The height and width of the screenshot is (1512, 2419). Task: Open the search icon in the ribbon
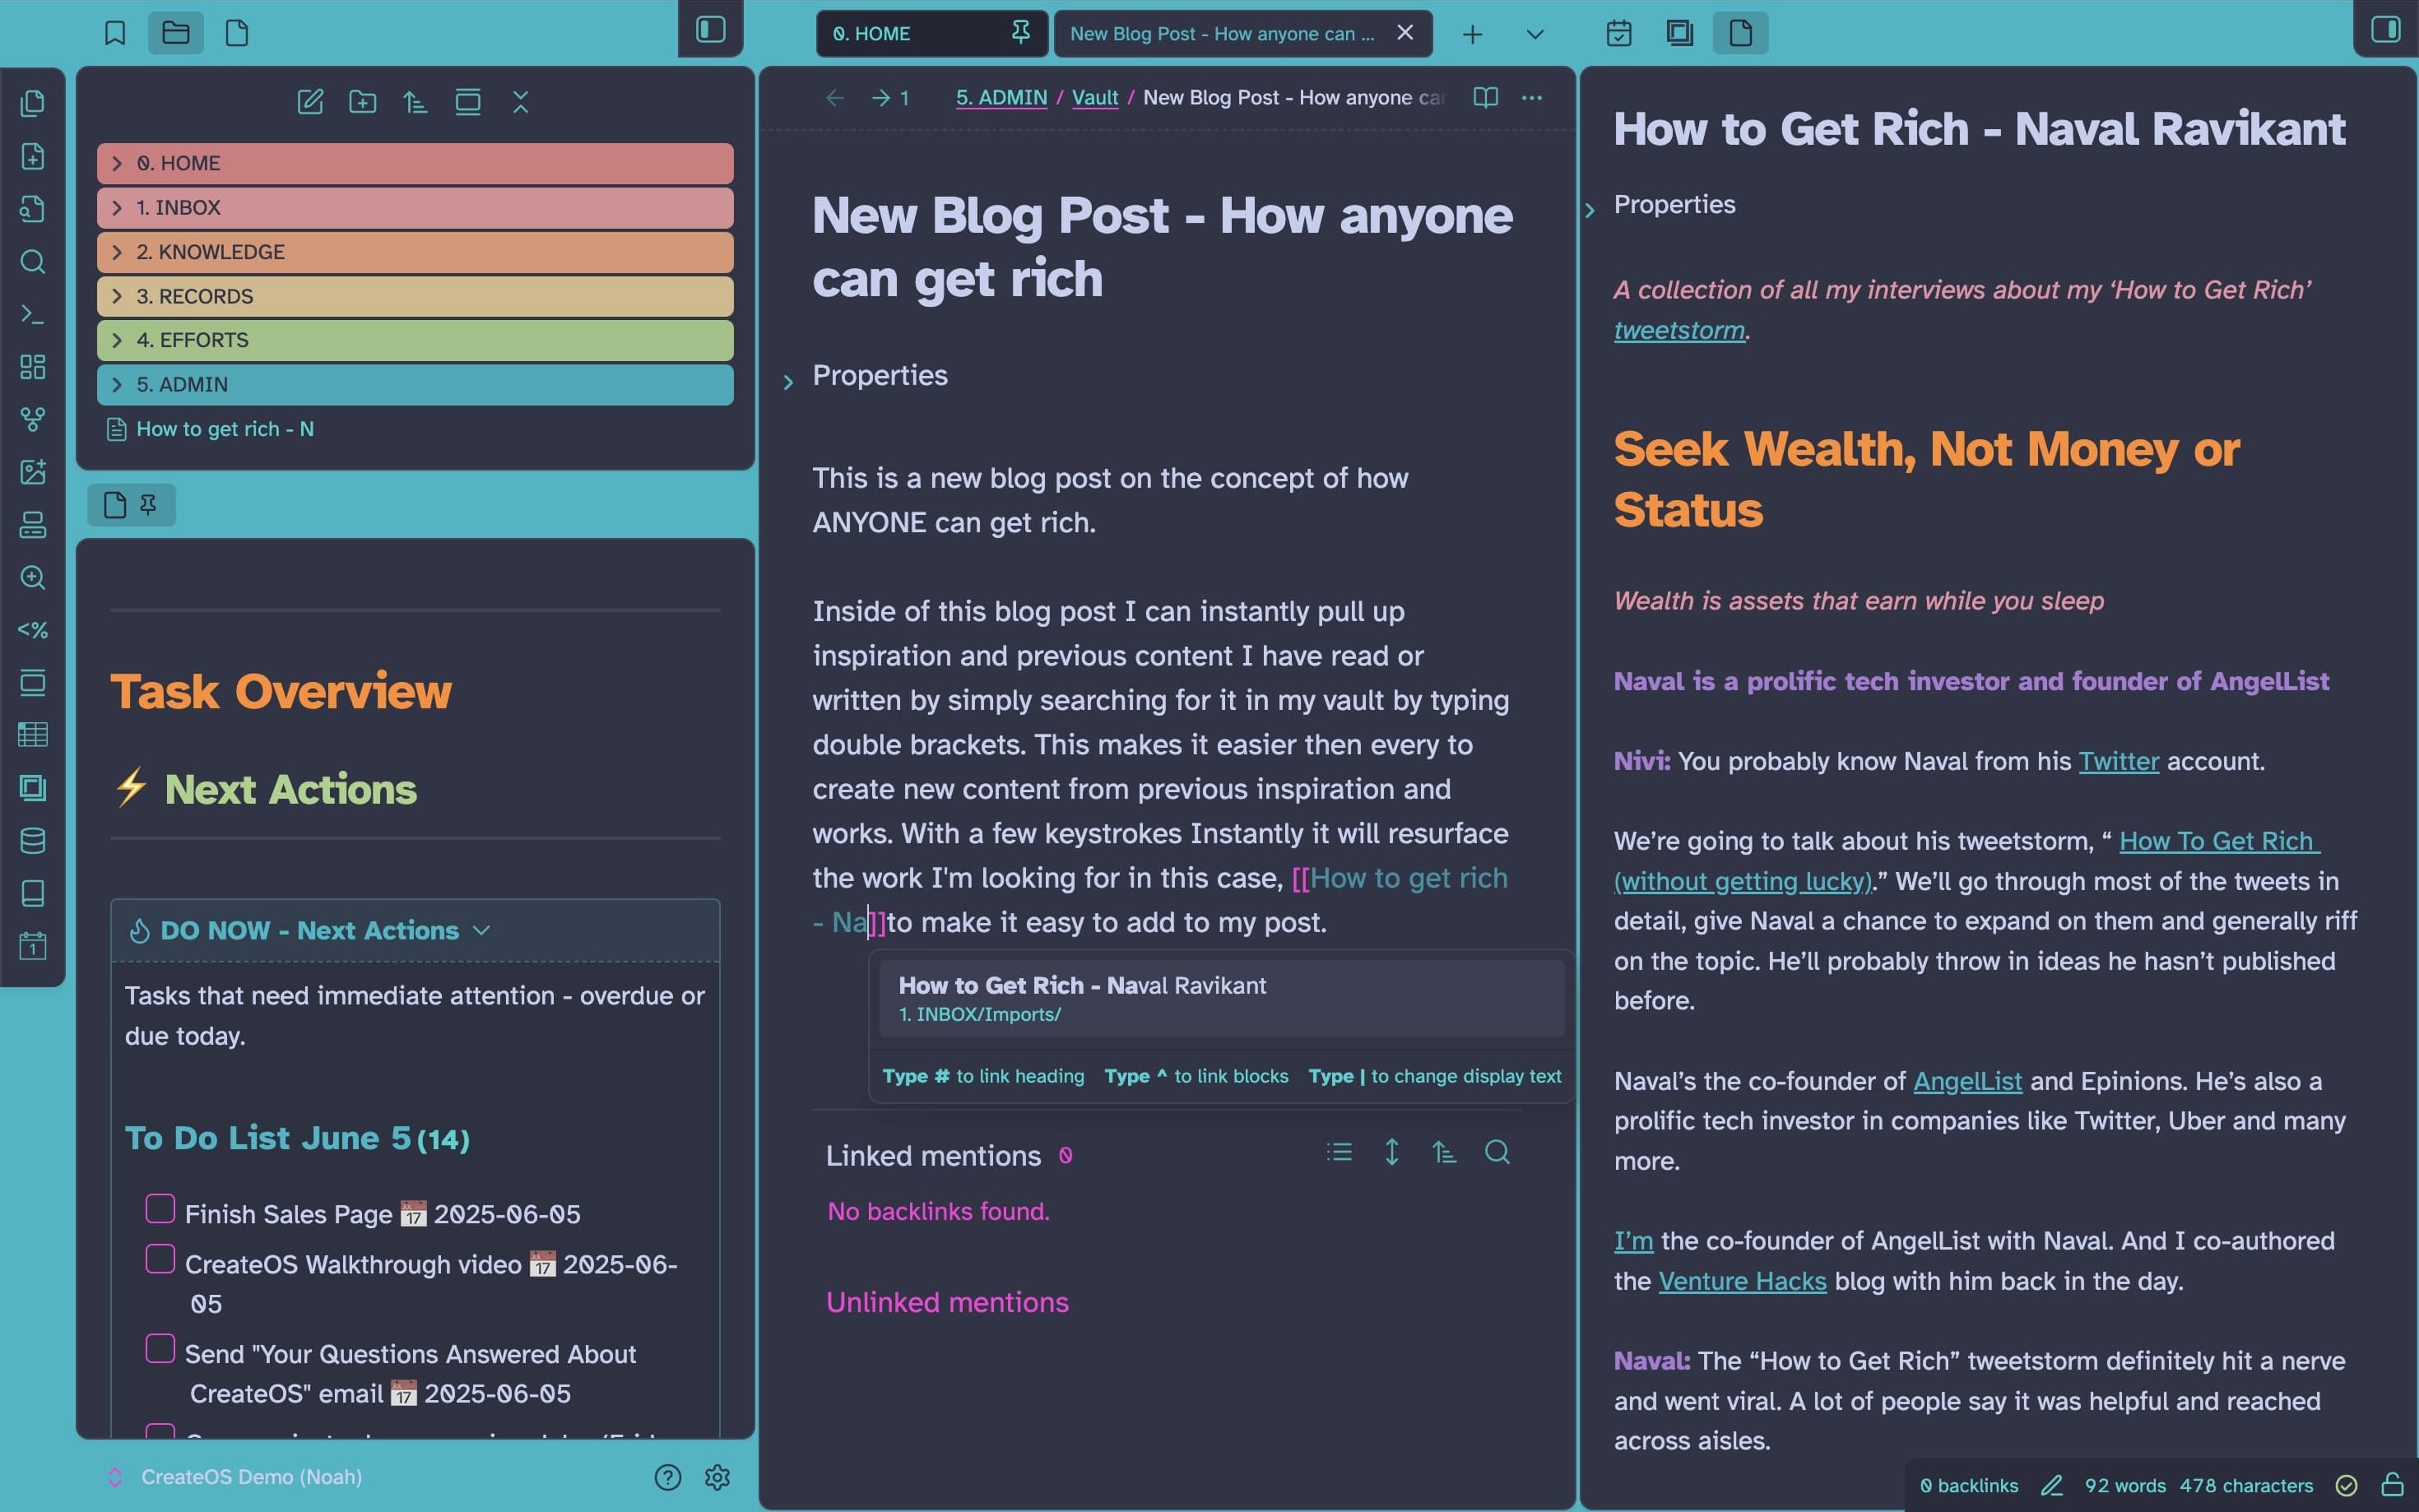(x=33, y=262)
